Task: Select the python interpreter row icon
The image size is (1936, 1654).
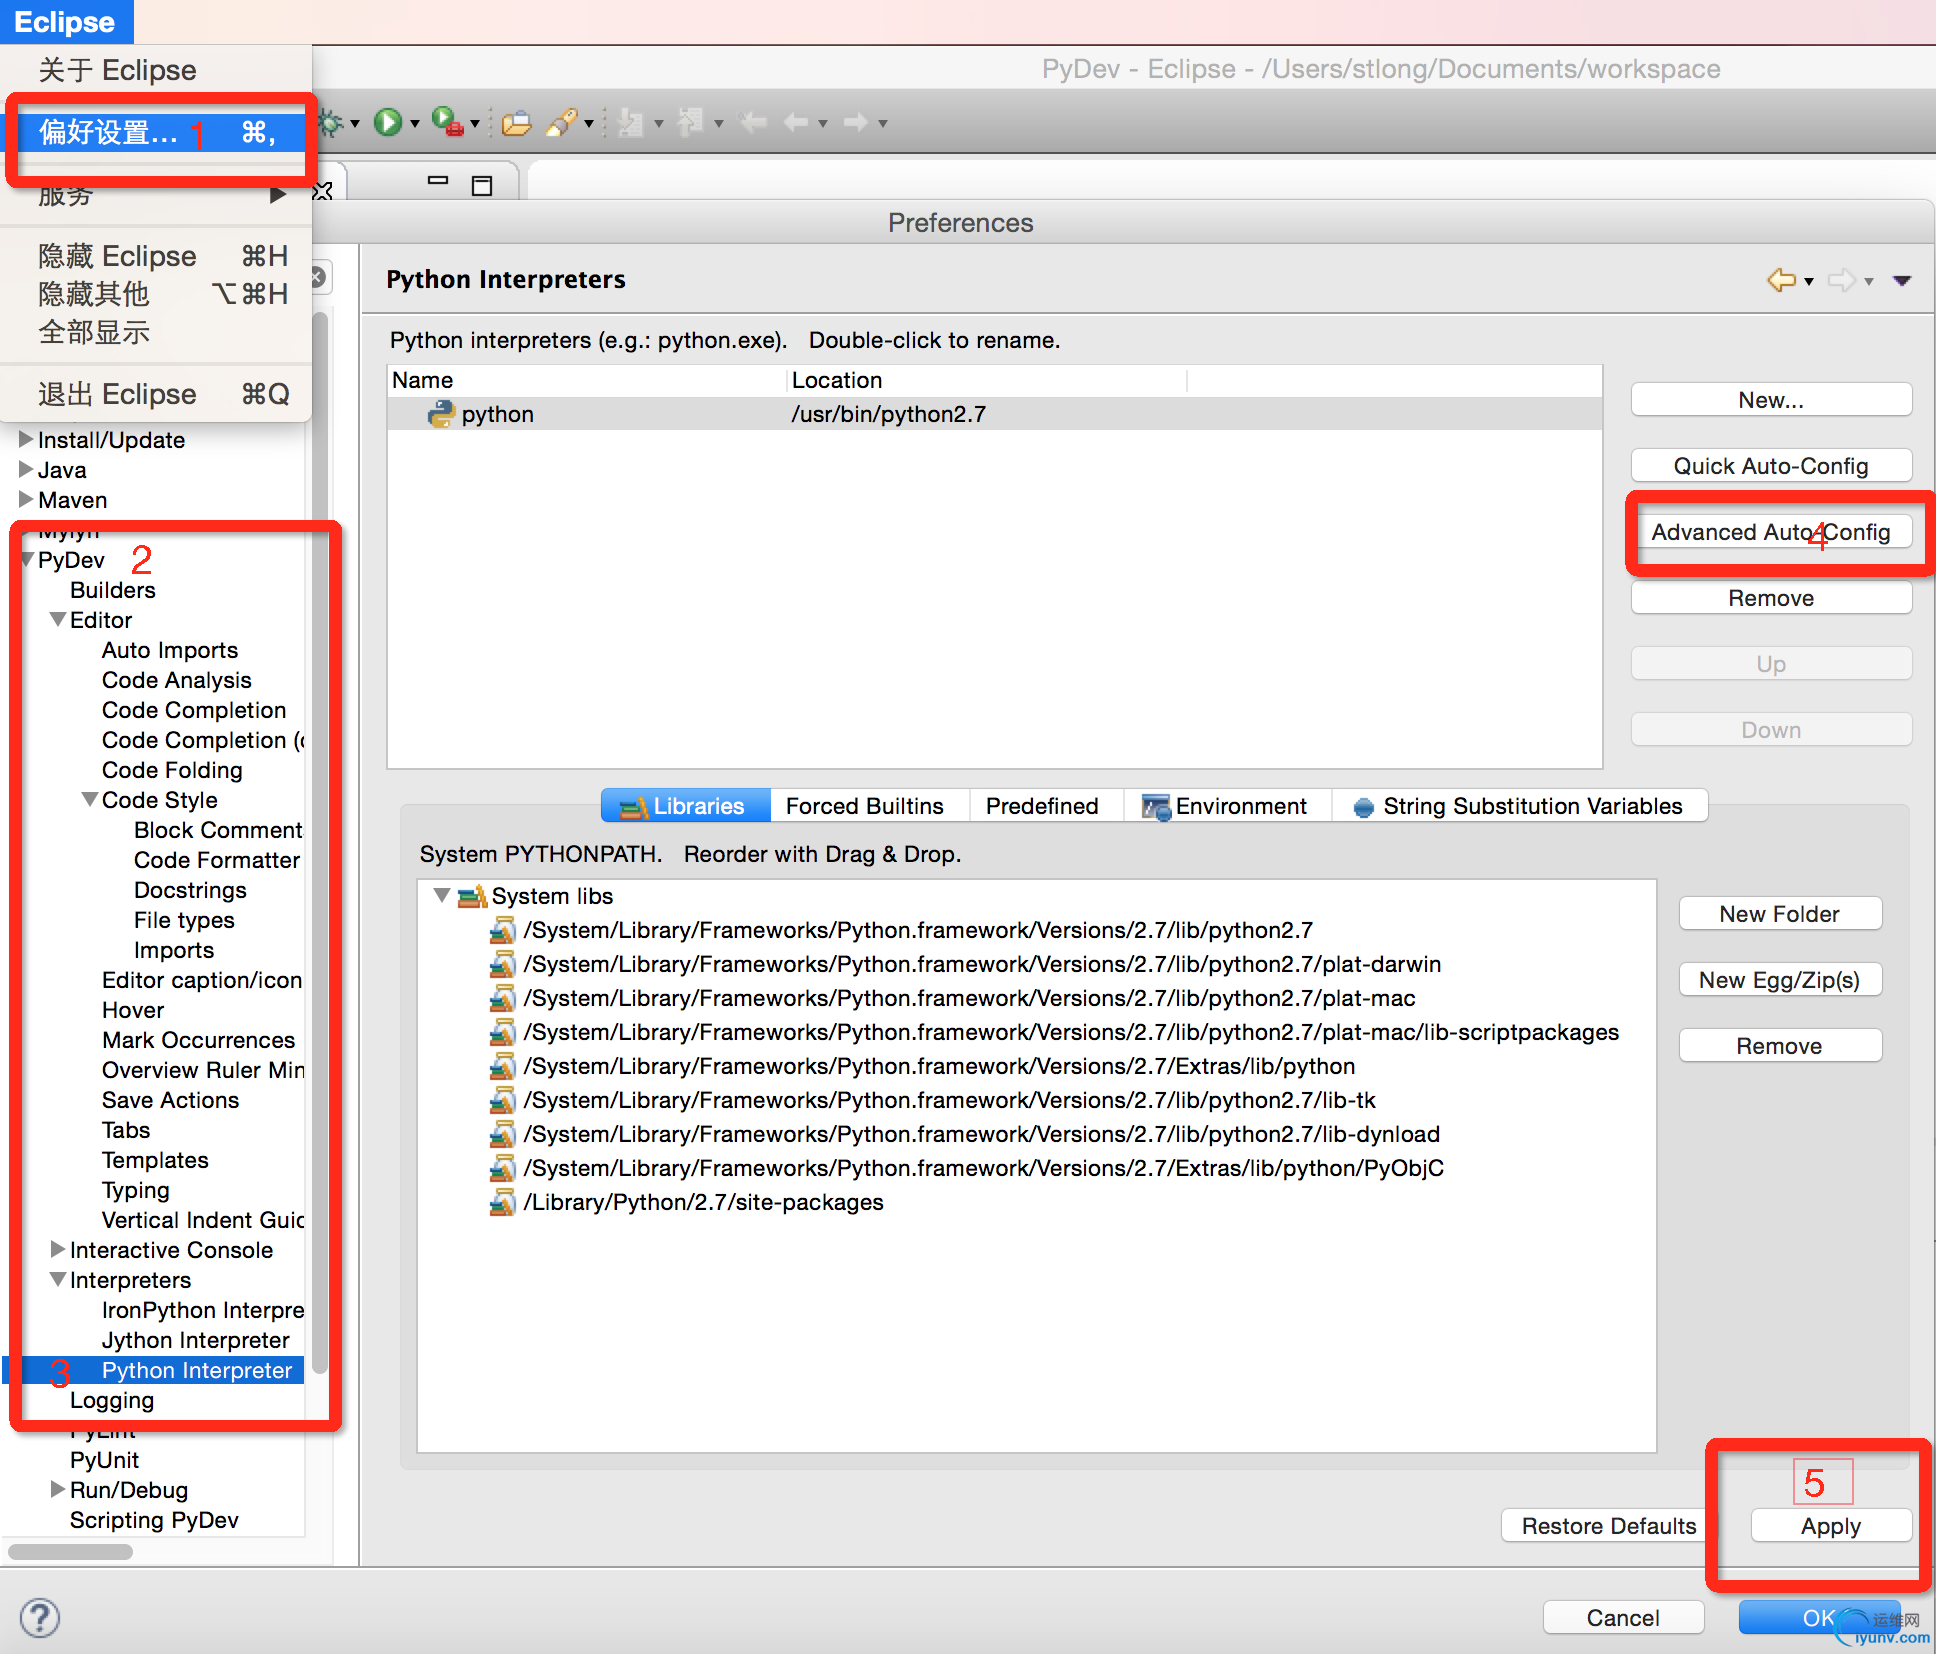Action: [x=440, y=414]
